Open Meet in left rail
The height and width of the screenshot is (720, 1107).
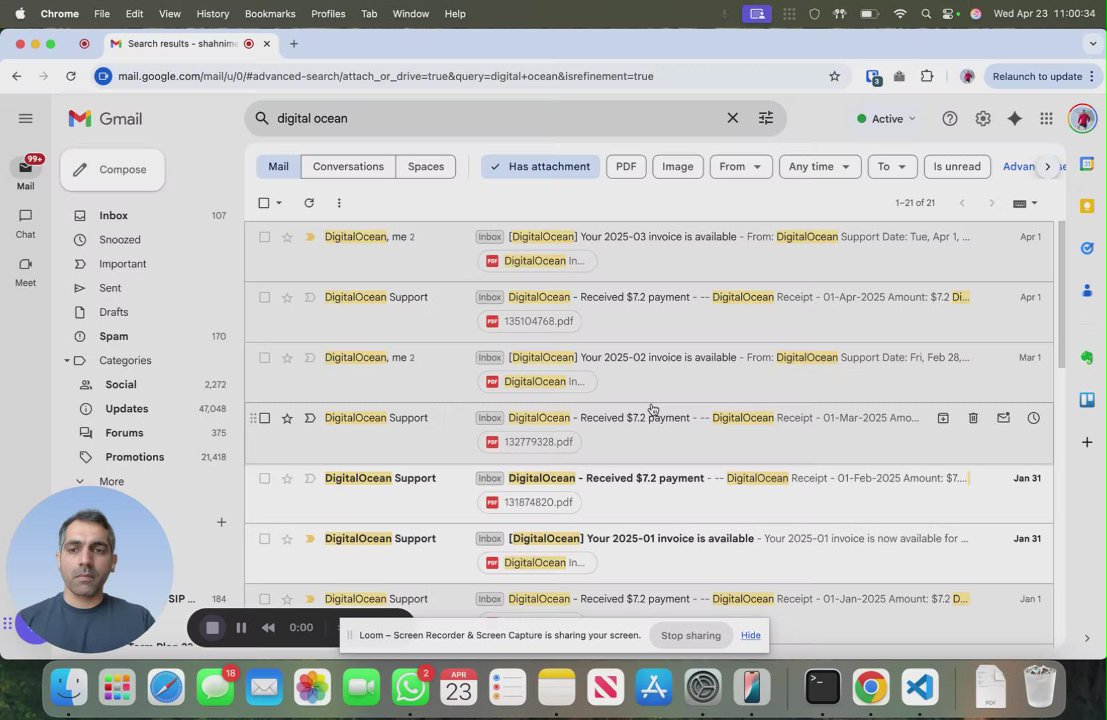coord(25,272)
